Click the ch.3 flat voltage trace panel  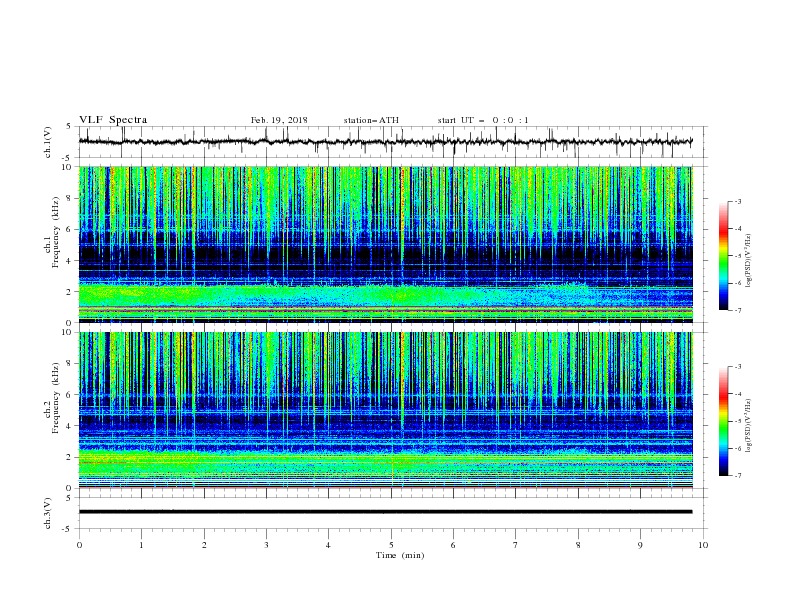click(392, 513)
